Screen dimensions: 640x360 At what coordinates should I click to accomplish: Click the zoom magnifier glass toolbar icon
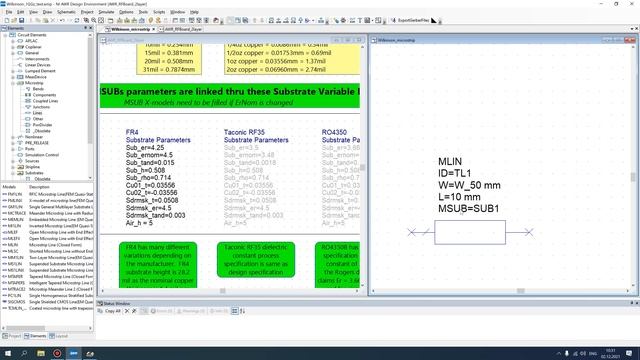(93, 20)
